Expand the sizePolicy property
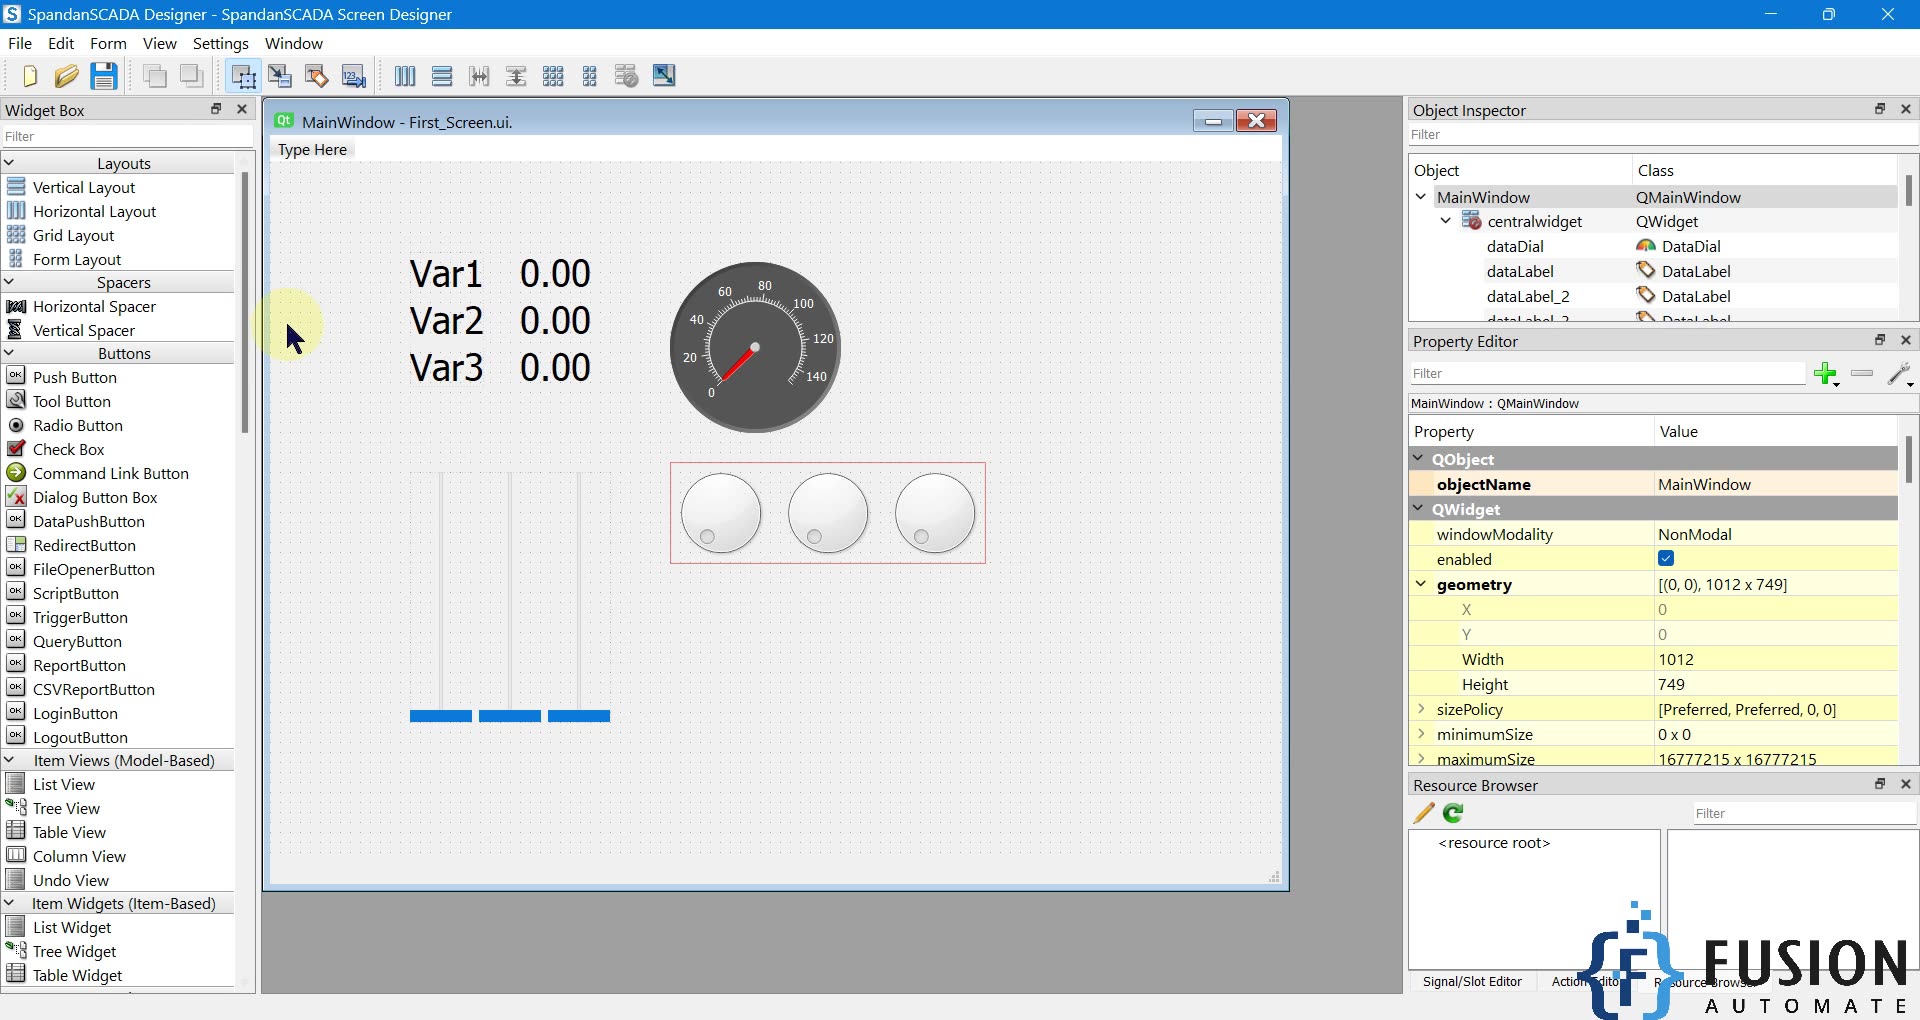The image size is (1920, 1020). pos(1423,709)
